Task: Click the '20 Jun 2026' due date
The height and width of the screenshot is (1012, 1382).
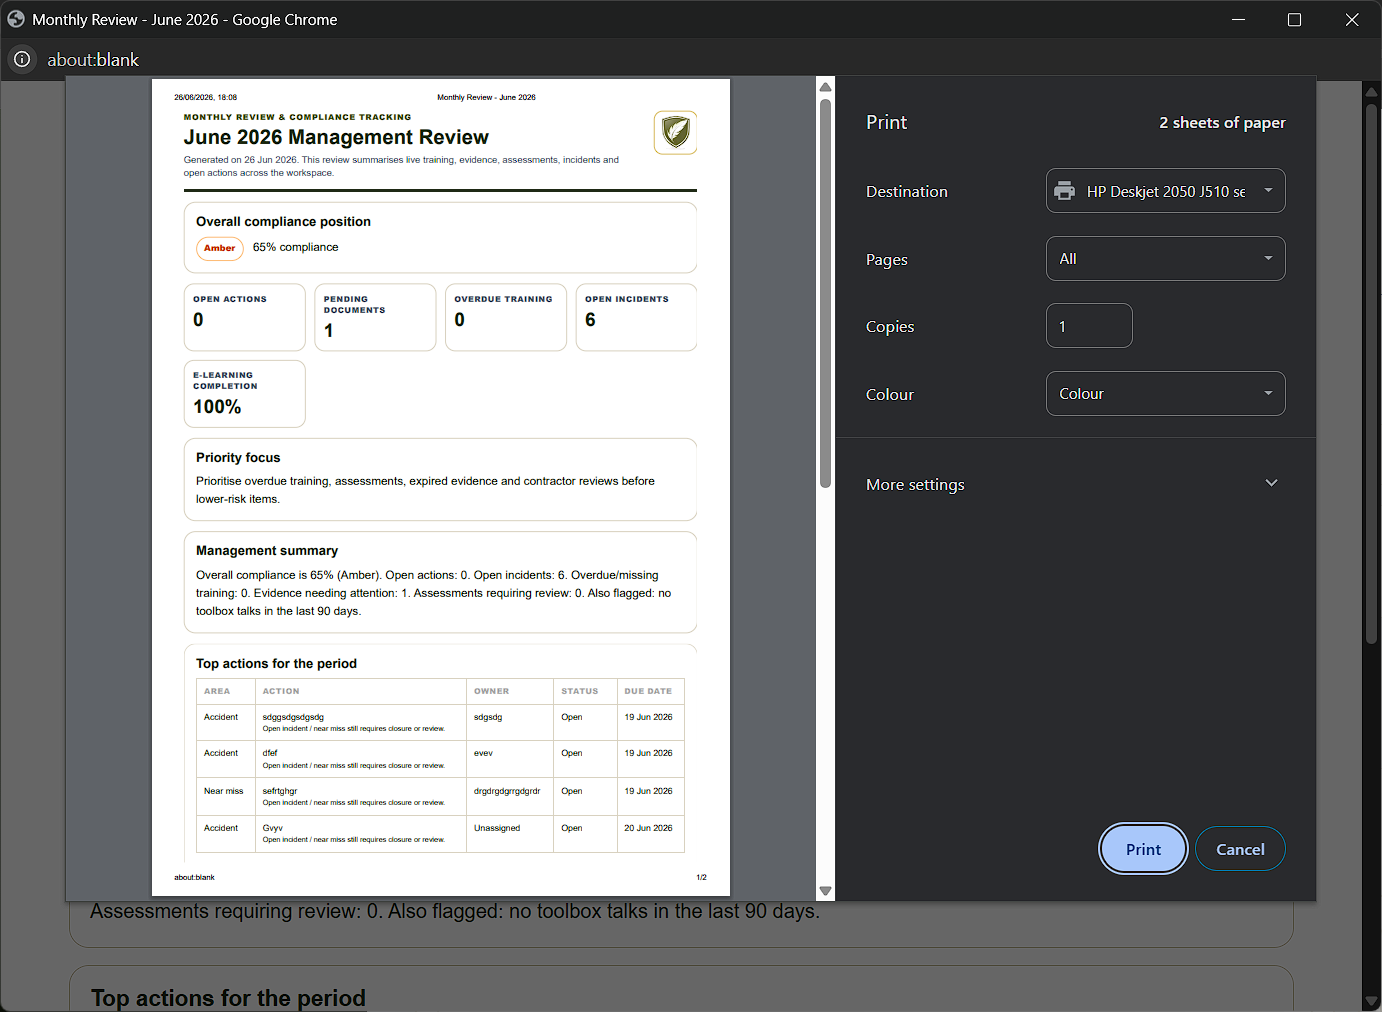Action: point(648,828)
